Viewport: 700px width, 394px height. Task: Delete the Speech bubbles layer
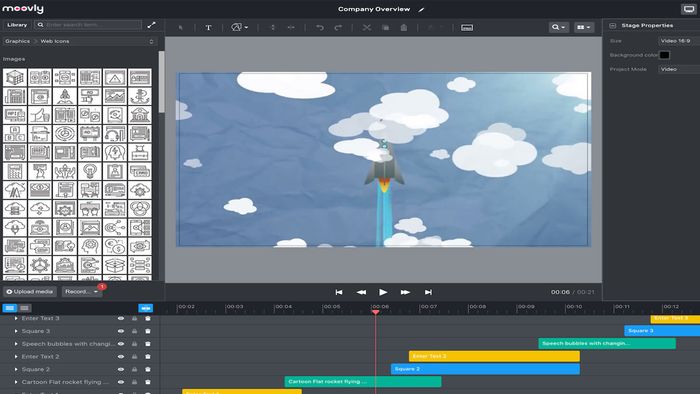click(x=148, y=344)
